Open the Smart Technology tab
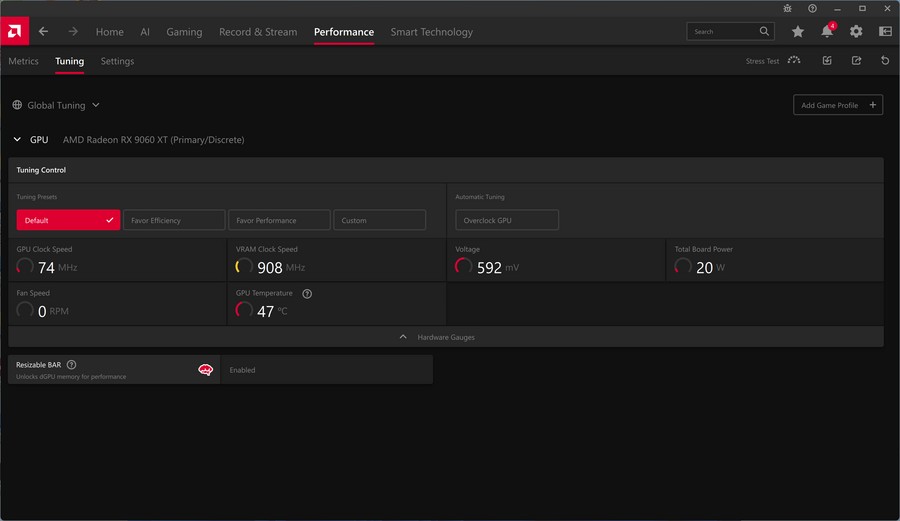Viewport: 900px width, 521px height. [x=432, y=32]
